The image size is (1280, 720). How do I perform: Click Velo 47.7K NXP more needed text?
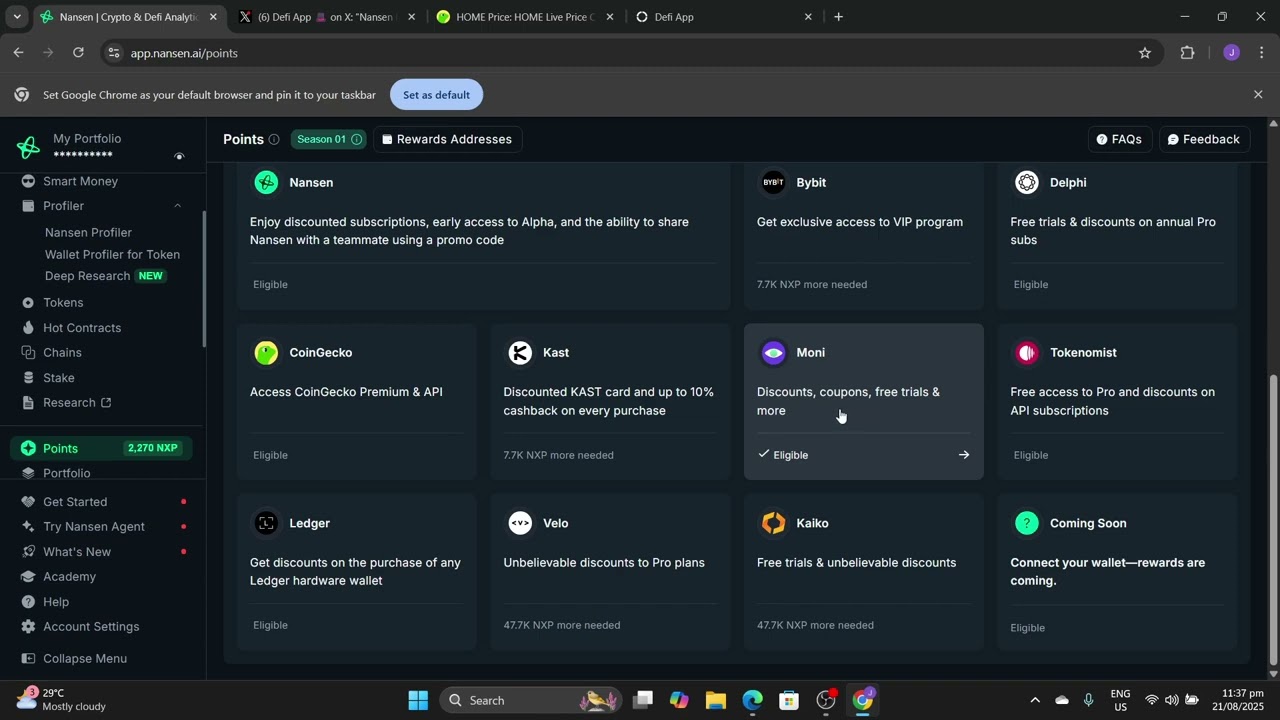click(562, 625)
